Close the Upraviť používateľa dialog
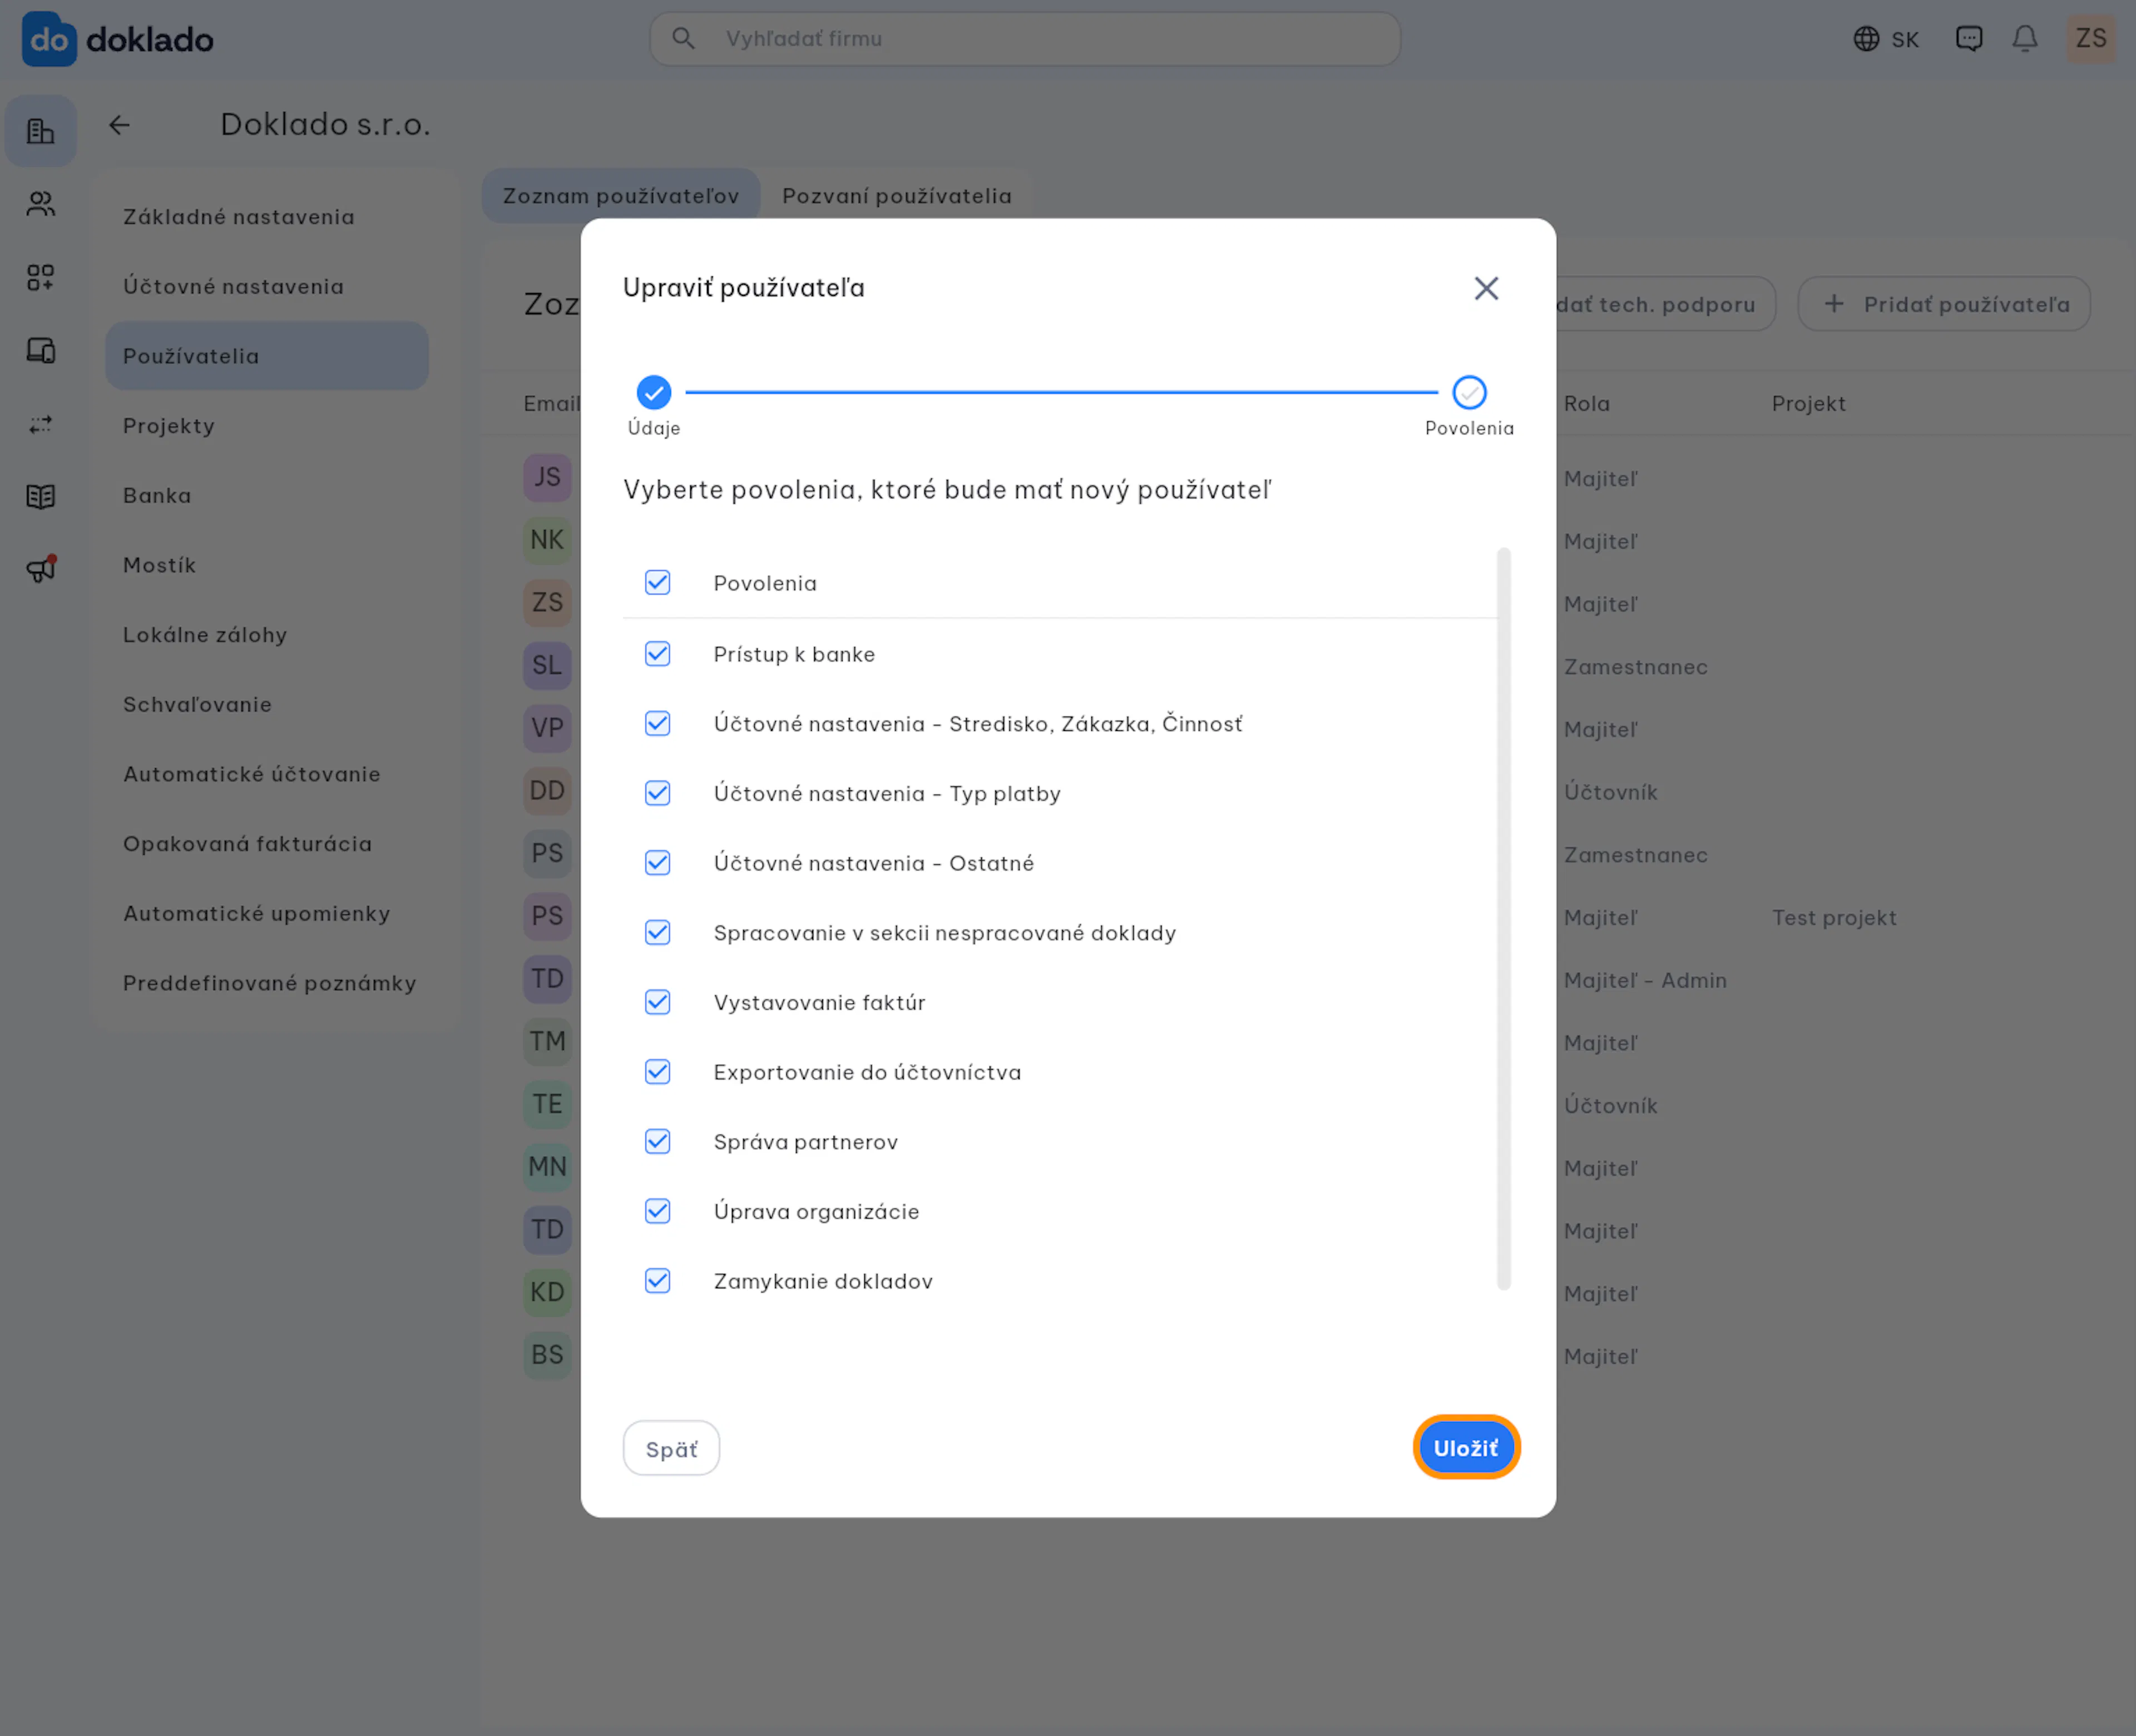Screen dimensions: 2136x1736 tap(1486, 288)
